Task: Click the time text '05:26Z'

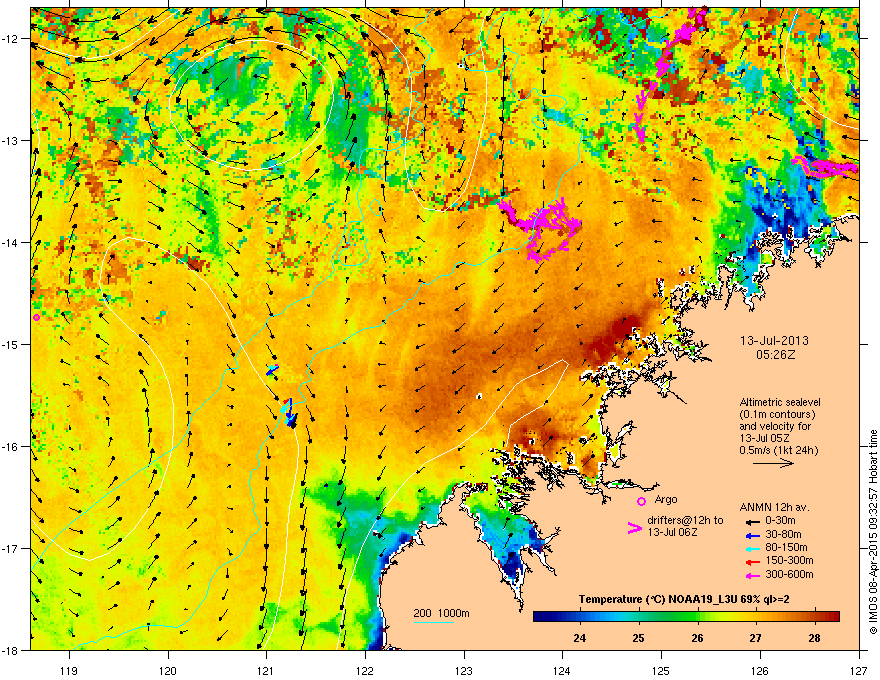Action: (775, 355)
